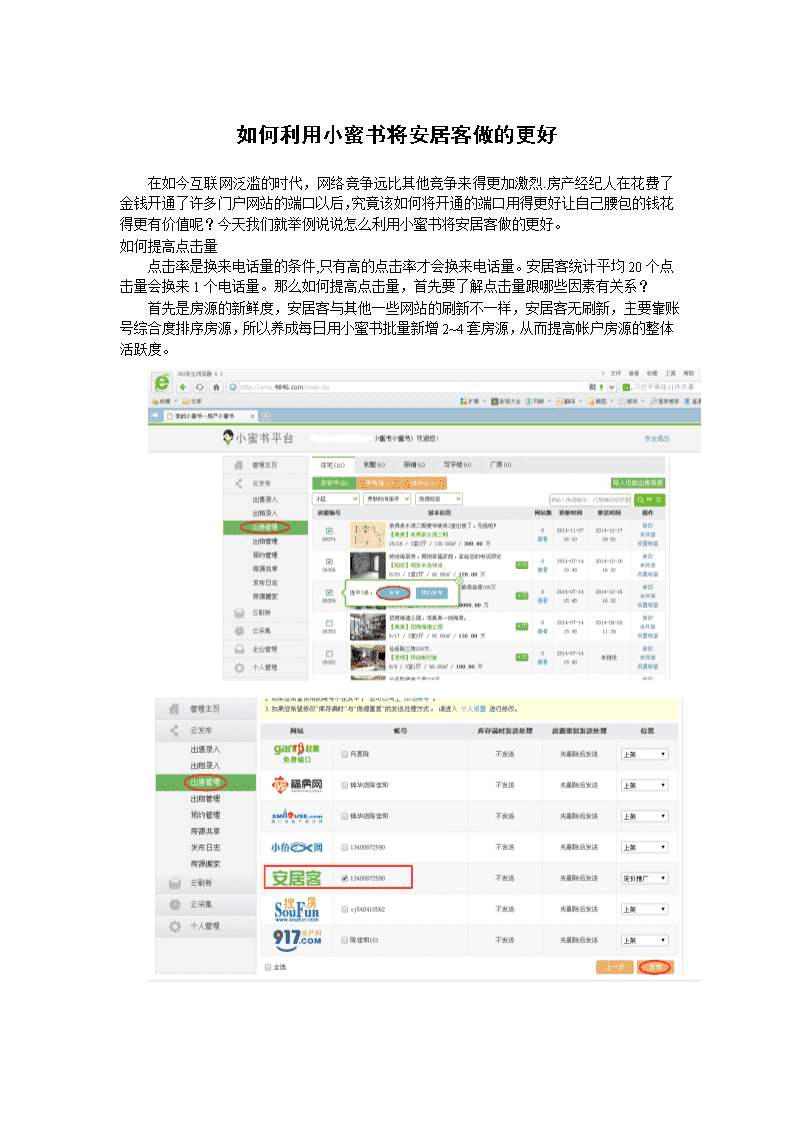Click the 360 browser logo icon
Image resolution: width=794 pixels, height=1123 pixels.
[163, 383]
